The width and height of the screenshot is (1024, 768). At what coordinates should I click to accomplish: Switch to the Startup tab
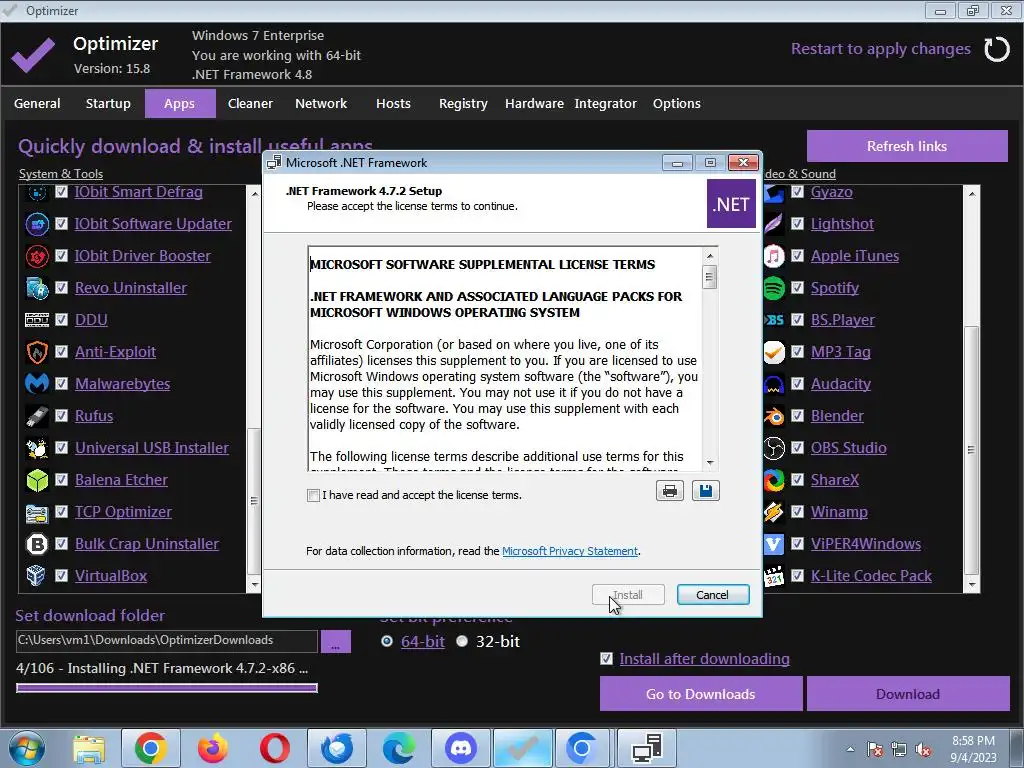pos(108,103)
